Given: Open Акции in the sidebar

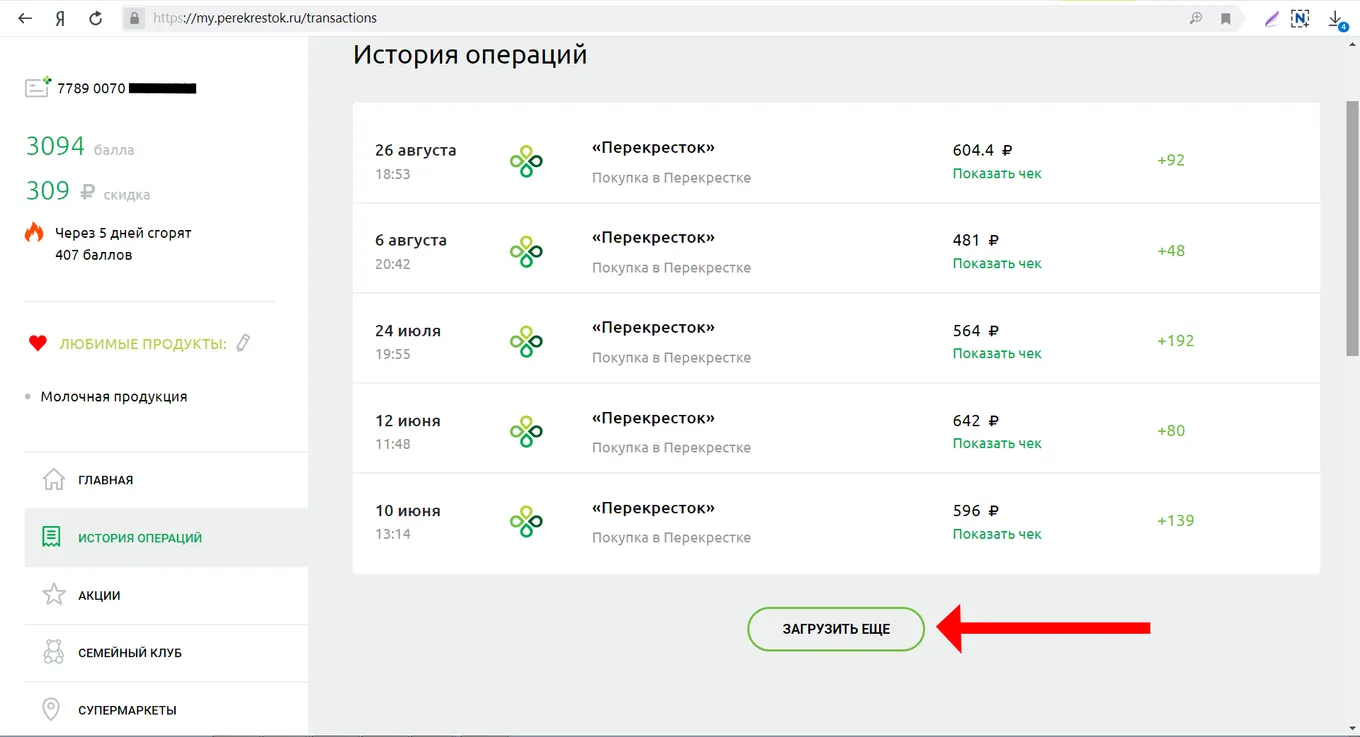Looking at the screenshot, I should point(166,595).
